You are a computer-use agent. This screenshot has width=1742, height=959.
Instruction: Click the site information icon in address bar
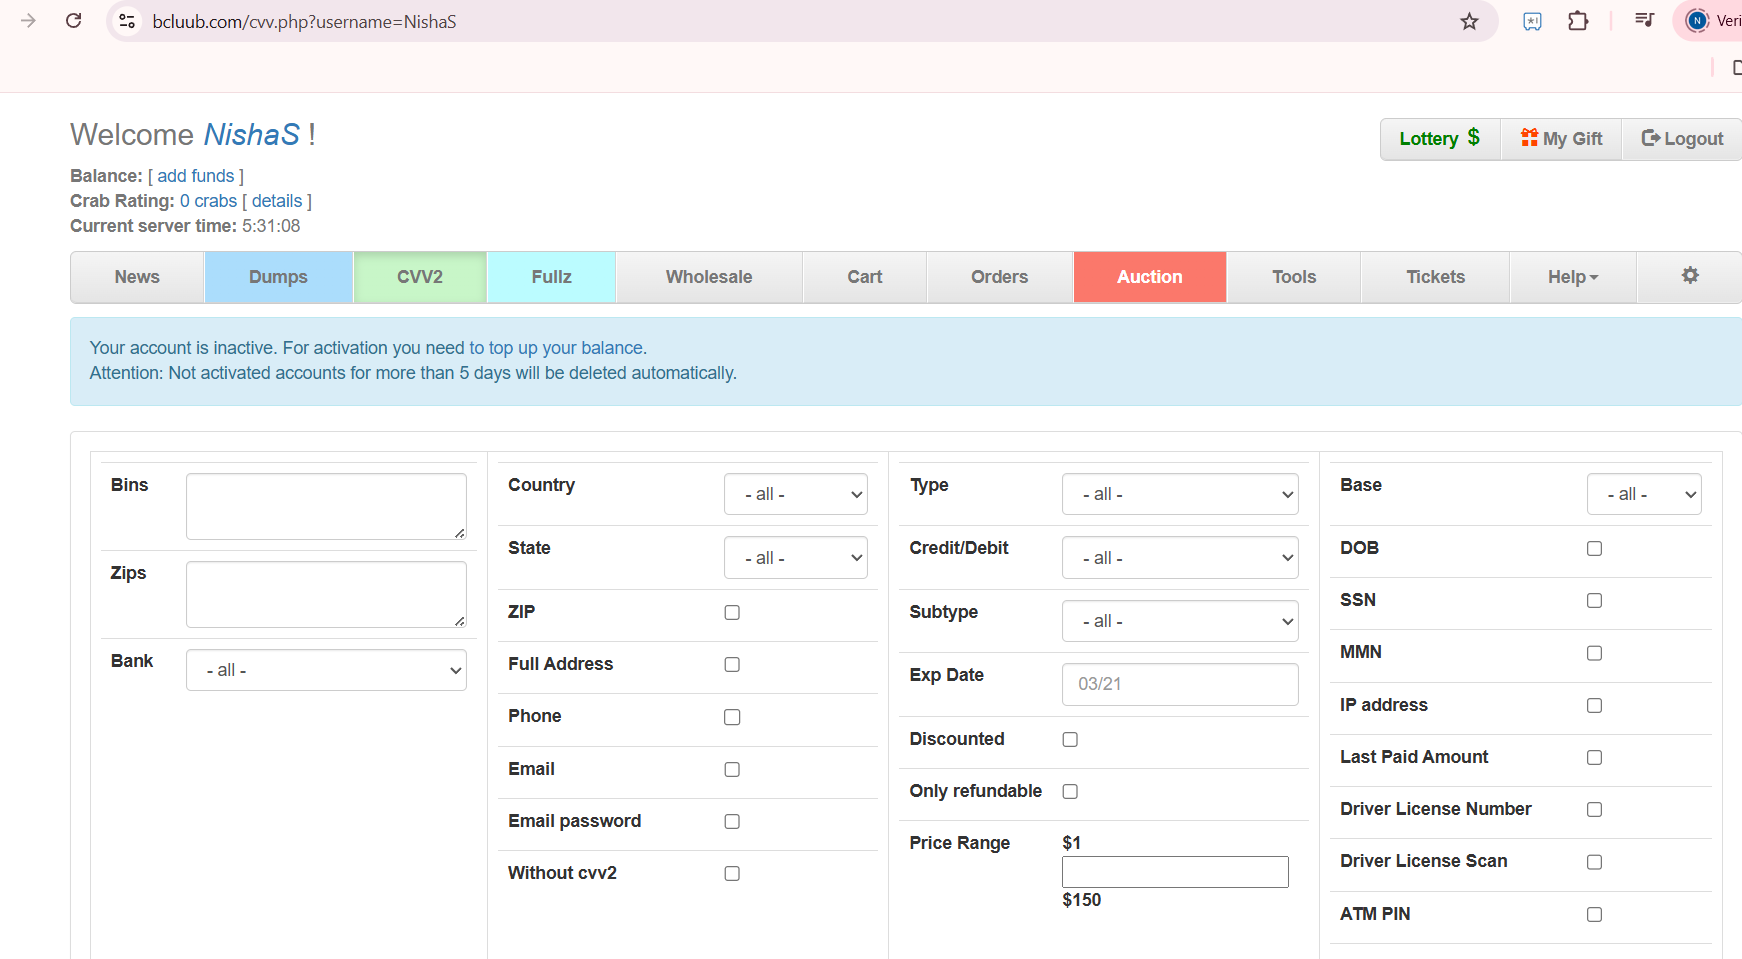127,21
